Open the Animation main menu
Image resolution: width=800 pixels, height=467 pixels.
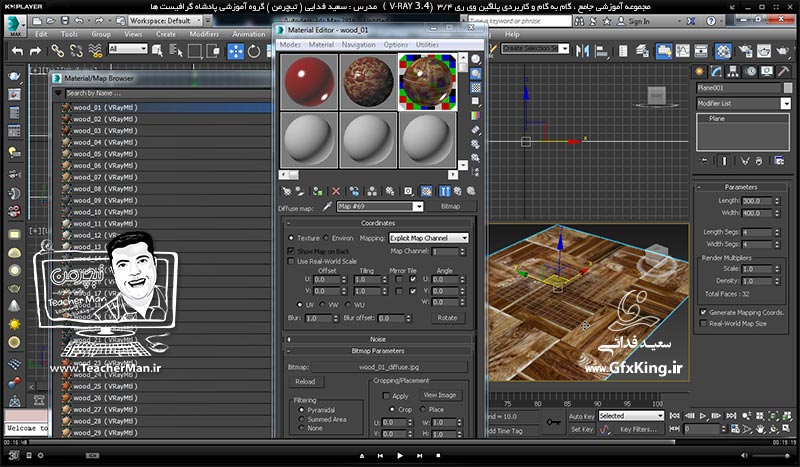248,34
